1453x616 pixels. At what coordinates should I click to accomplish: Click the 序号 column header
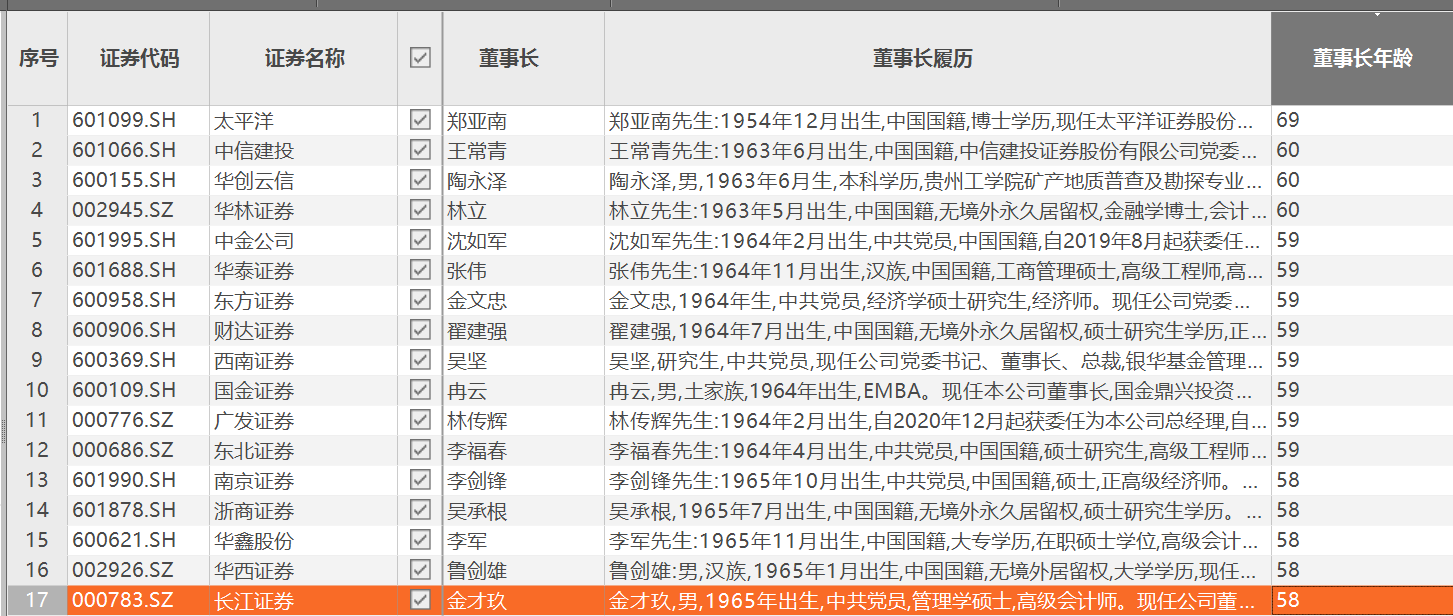pyautogui.click(x=38, y=58)
